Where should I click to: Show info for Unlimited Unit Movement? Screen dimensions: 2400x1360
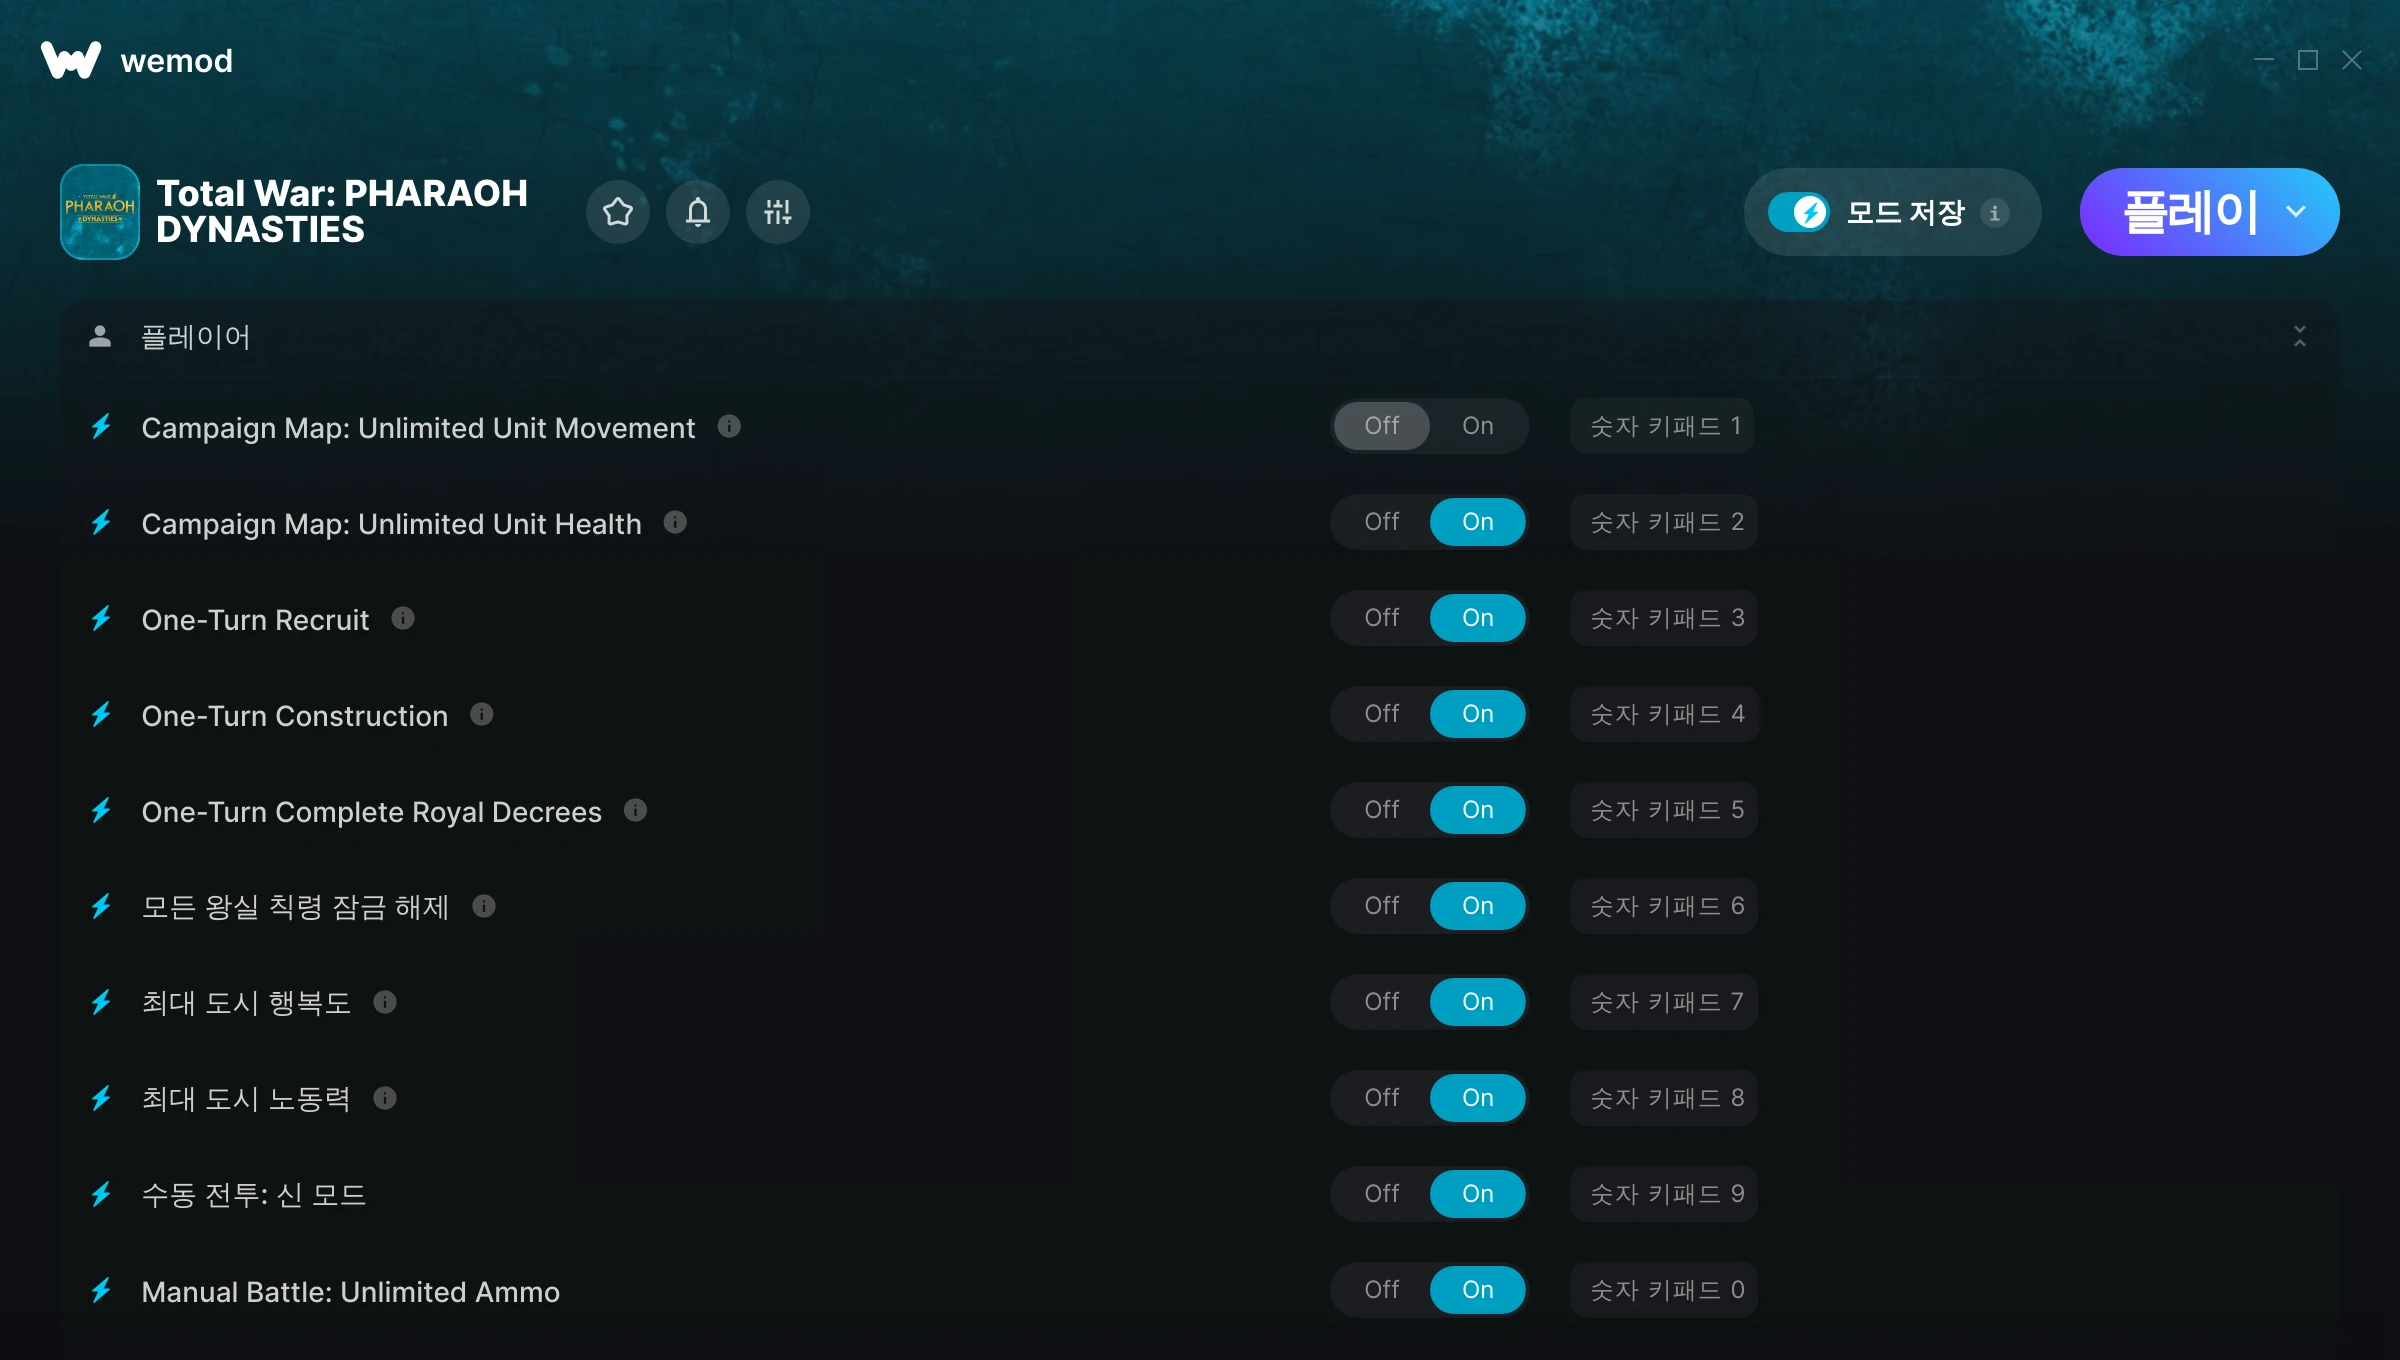tap(729, 426)
